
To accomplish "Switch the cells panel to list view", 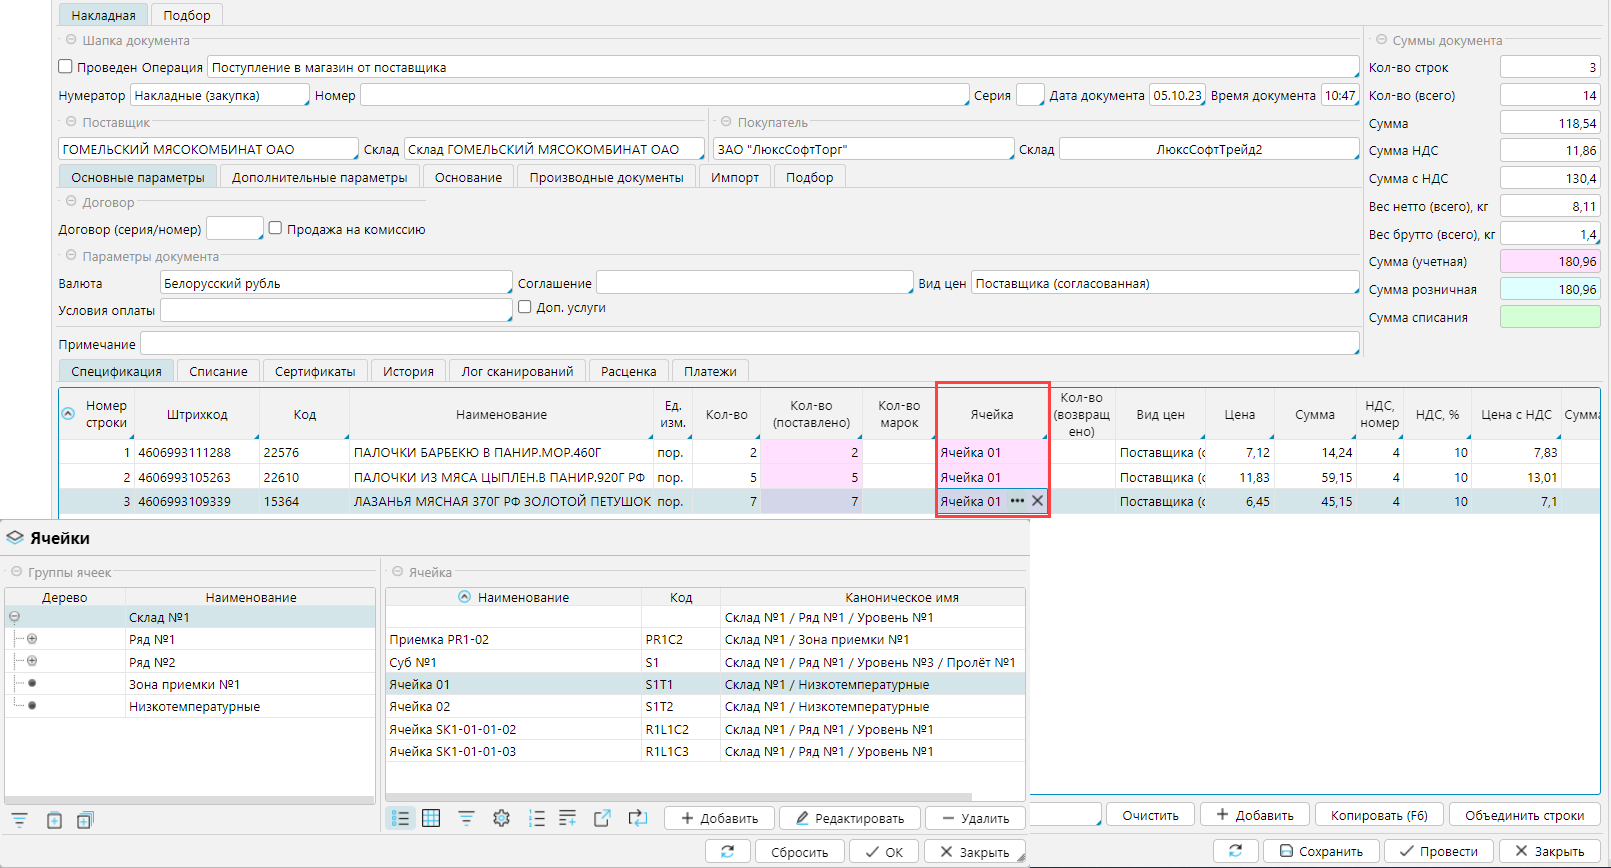I will point(401,818).
